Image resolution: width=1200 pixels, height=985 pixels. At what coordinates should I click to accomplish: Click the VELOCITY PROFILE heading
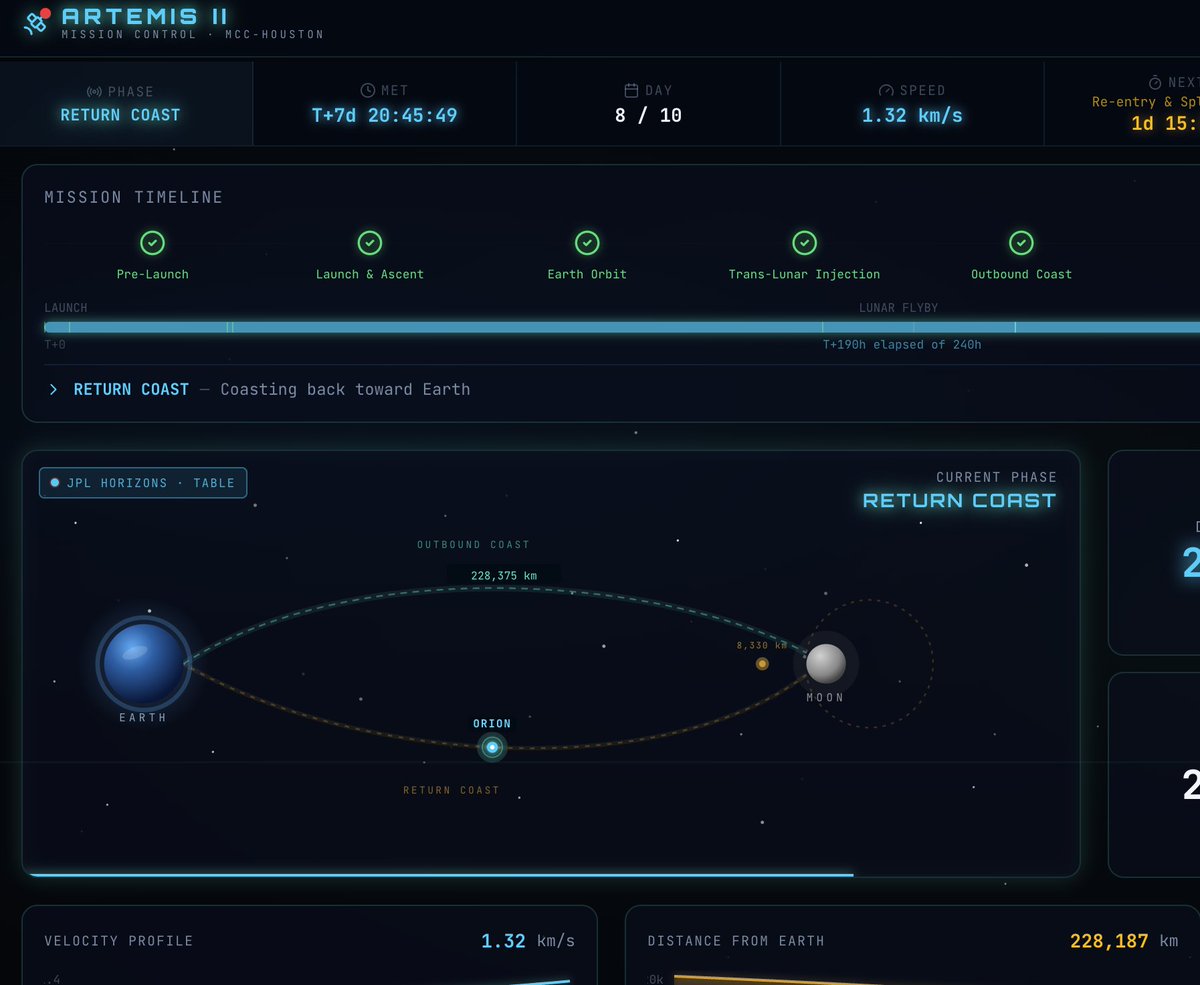point(119,941)
